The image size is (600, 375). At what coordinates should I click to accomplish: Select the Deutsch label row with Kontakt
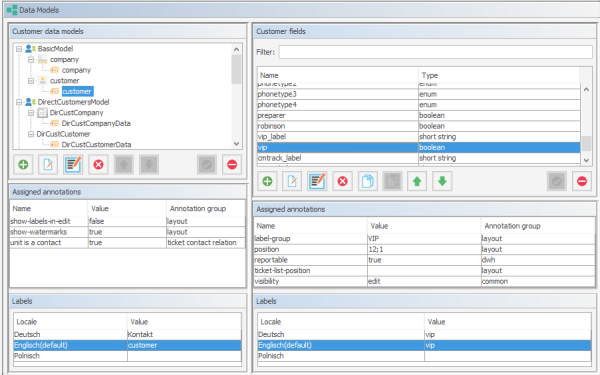[127, 334]
